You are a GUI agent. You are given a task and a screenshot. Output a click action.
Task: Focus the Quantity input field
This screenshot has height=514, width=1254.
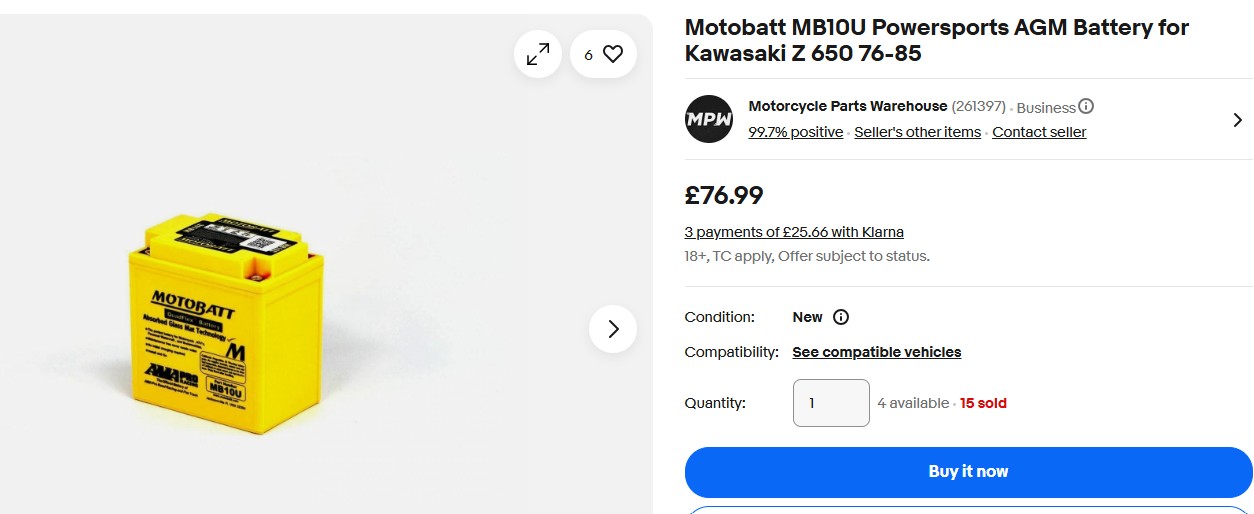(x=831, y=403)
